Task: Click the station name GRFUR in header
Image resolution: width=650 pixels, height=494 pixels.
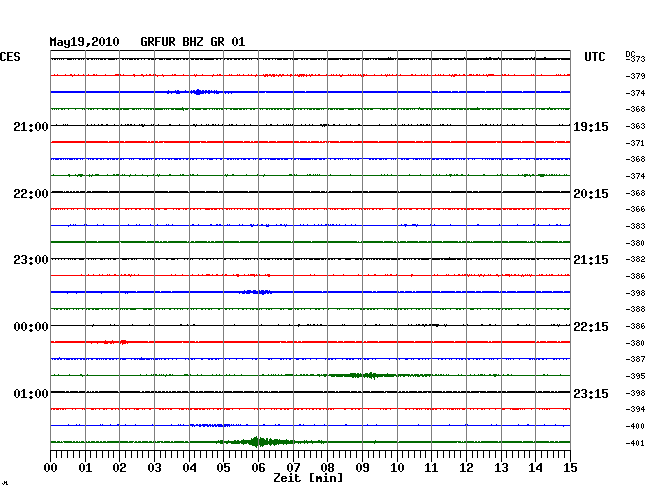Action: click(158, 42)
